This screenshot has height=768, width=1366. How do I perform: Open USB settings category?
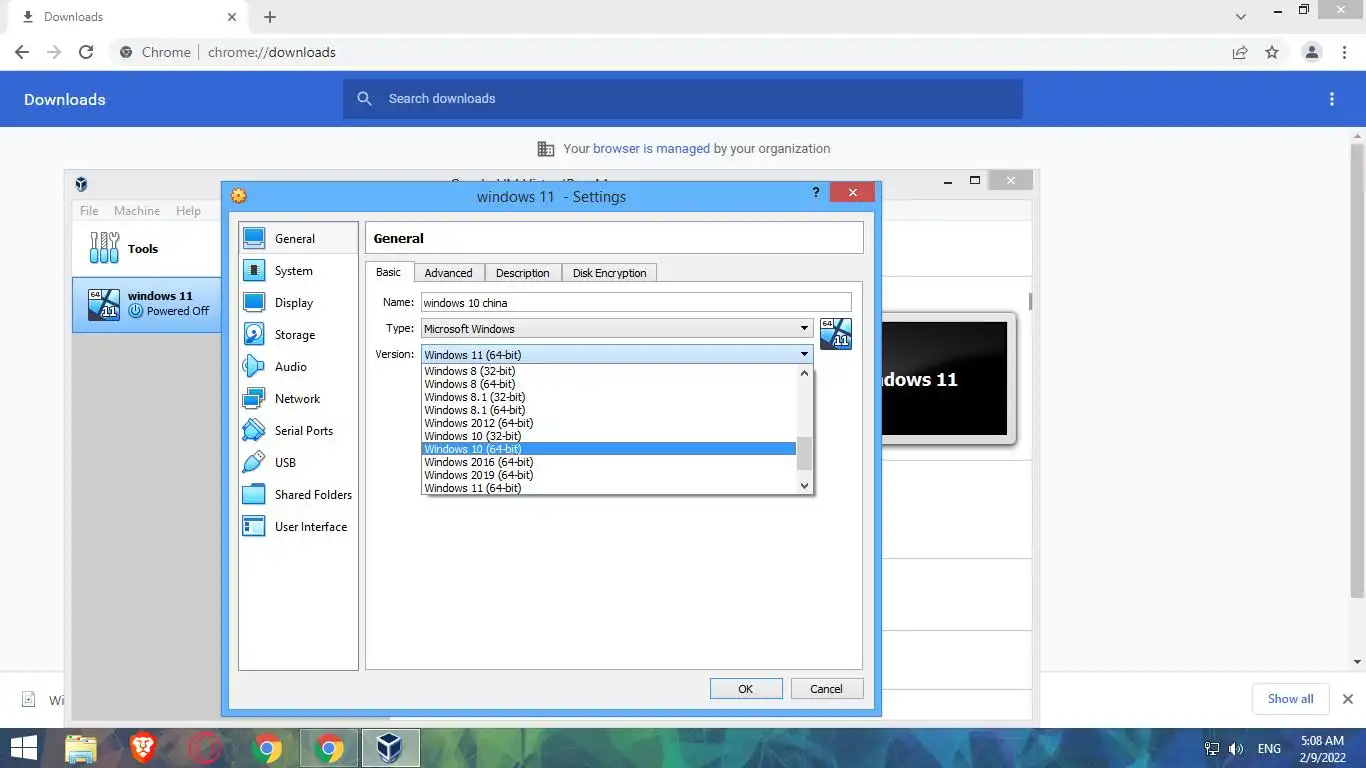click(x=298, y=463)
